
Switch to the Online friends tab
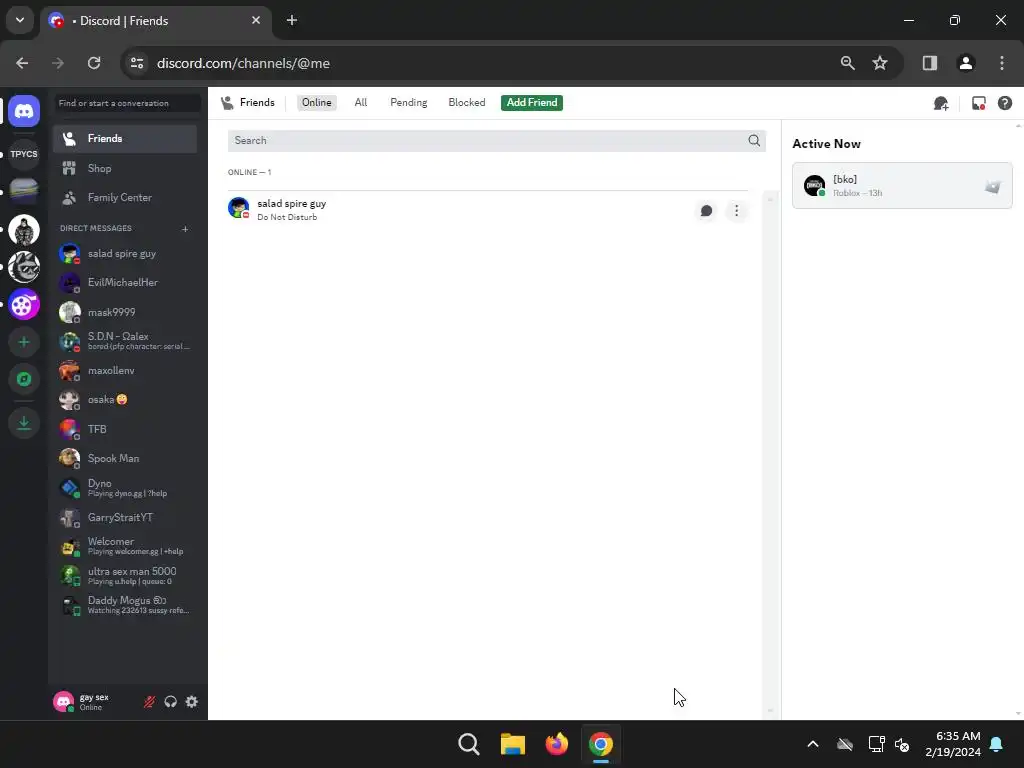[317, 103]
